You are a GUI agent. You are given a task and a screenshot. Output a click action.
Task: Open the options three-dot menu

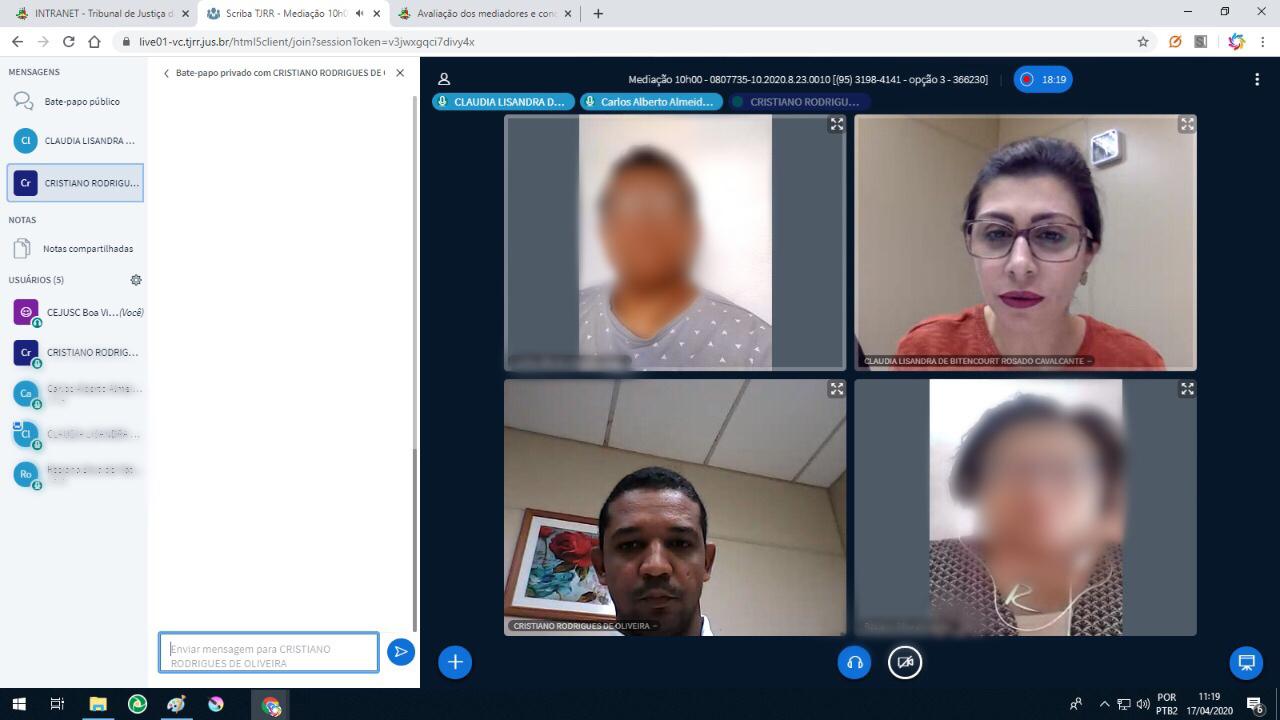(x=1257, y=79)
